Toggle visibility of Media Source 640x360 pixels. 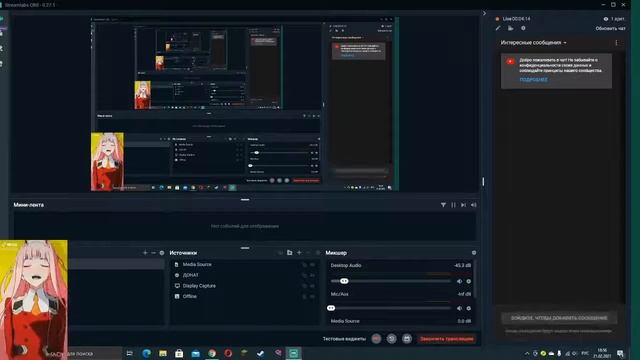[313, 264]
